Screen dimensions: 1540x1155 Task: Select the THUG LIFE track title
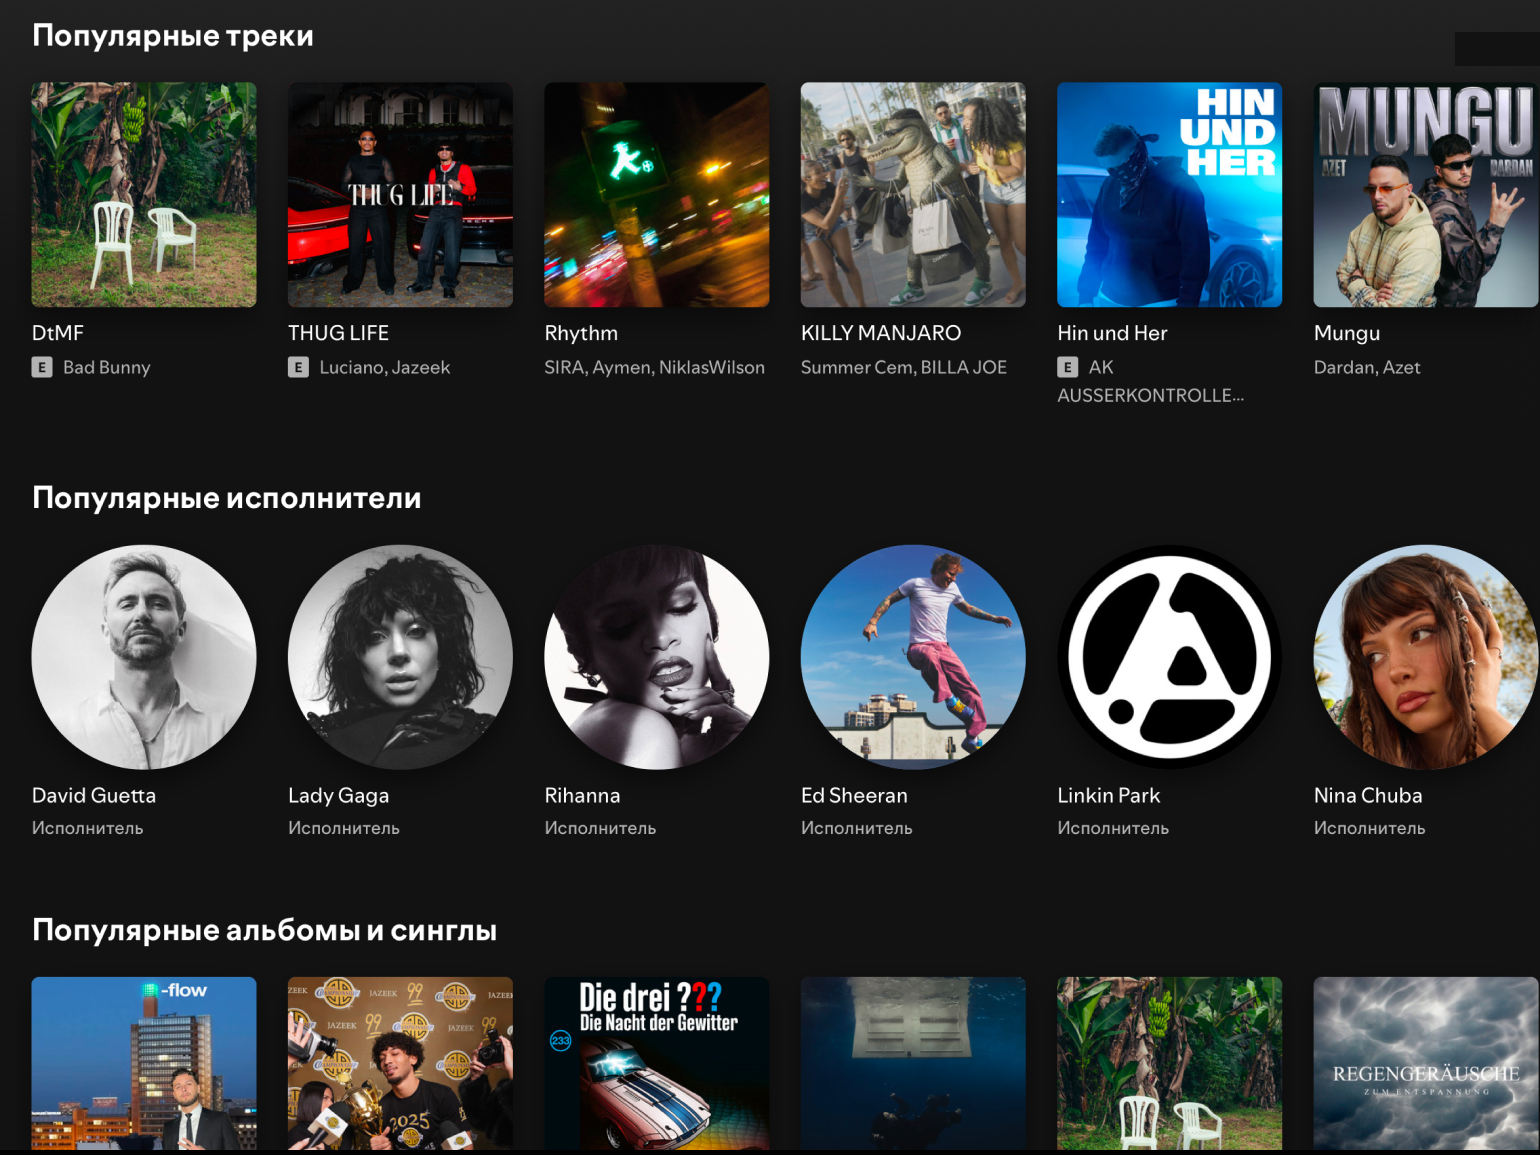click(x=339, y=333)
